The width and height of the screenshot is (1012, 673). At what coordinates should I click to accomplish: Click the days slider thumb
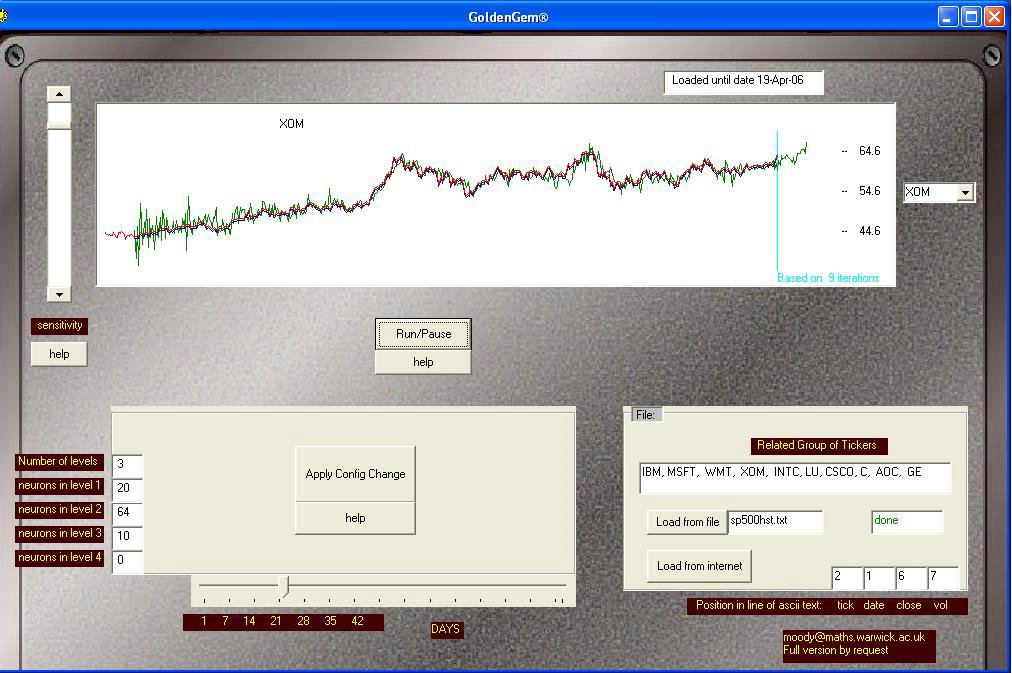[284, 586]
